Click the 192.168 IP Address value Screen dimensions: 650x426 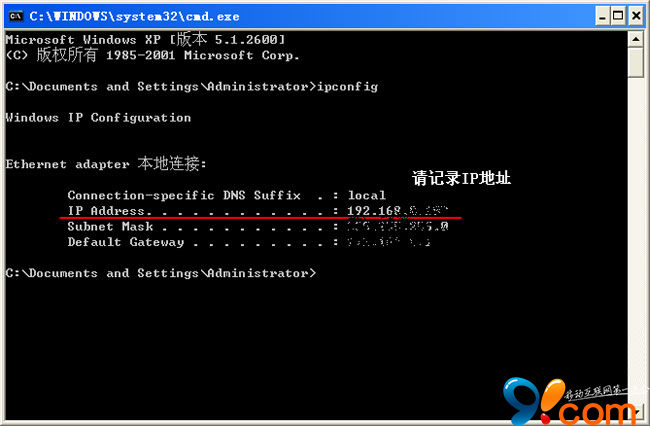(x=398, y=211)
